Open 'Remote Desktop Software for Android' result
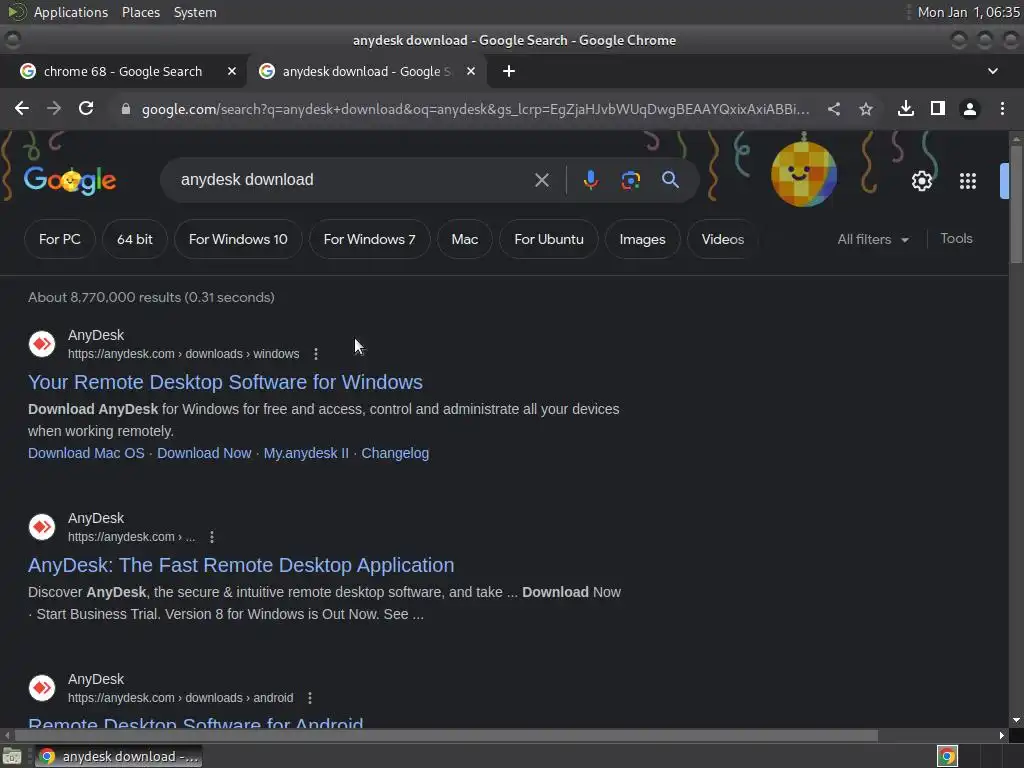1024x768 pixels. point(195,723)
